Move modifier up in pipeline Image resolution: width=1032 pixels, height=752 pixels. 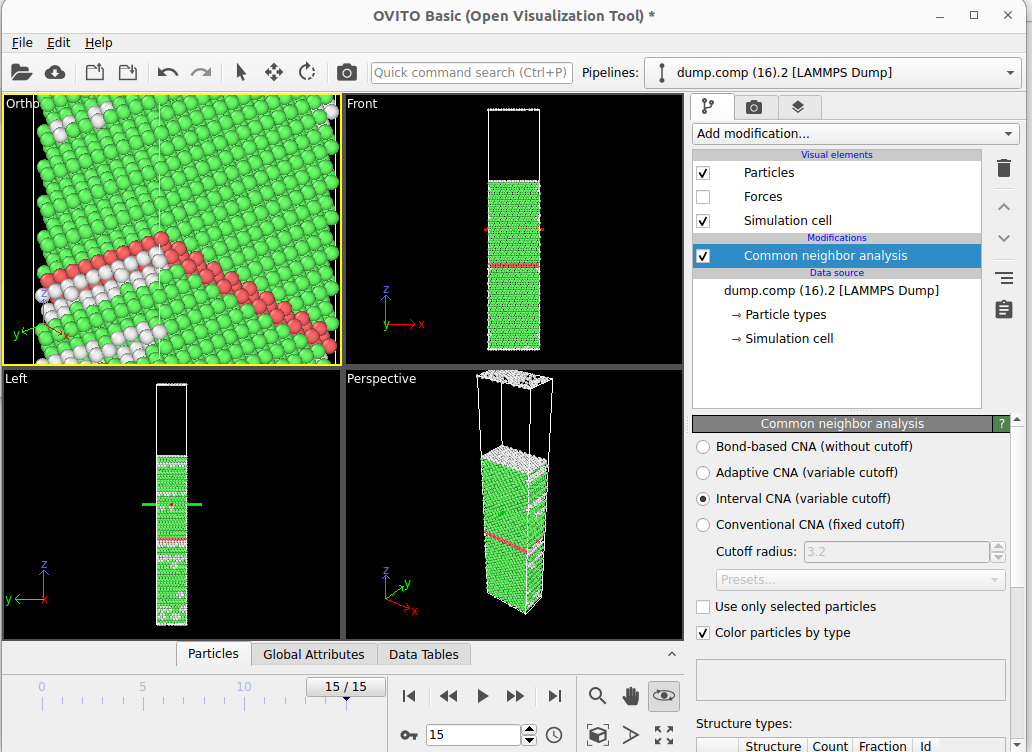click(1004, 207)
